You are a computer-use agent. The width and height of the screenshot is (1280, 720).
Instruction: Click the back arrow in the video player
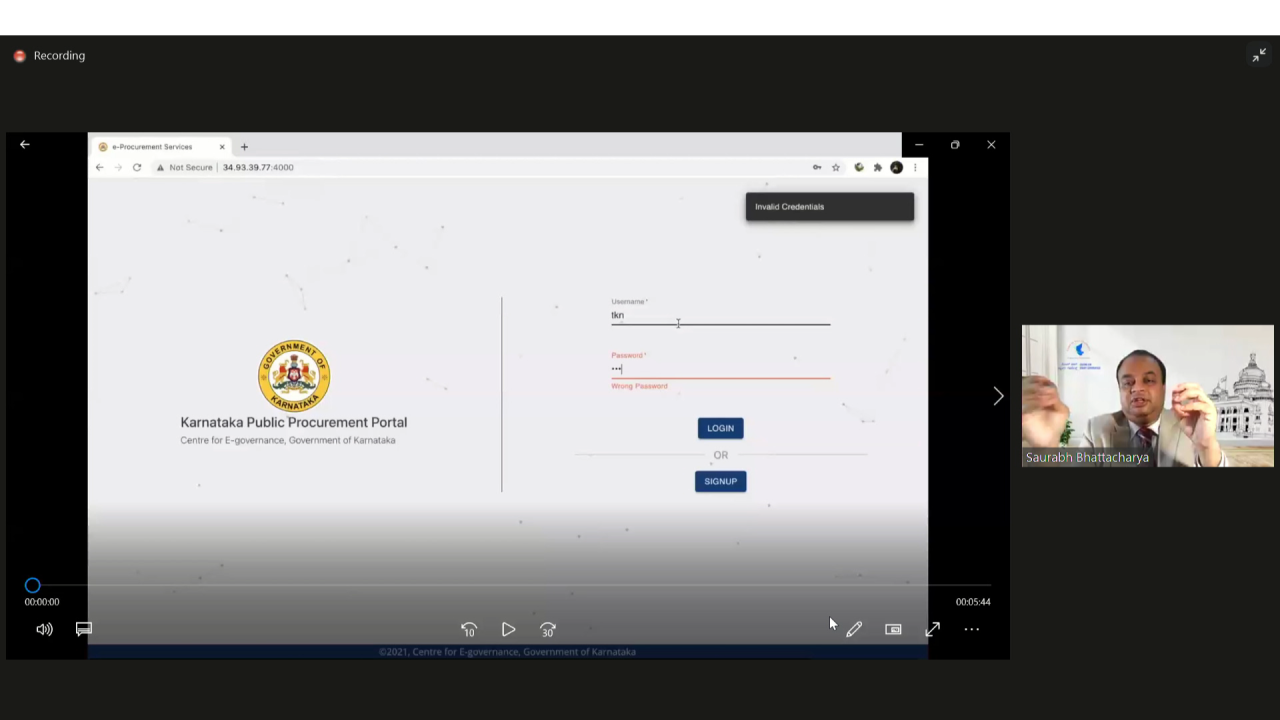click(25, 145)
